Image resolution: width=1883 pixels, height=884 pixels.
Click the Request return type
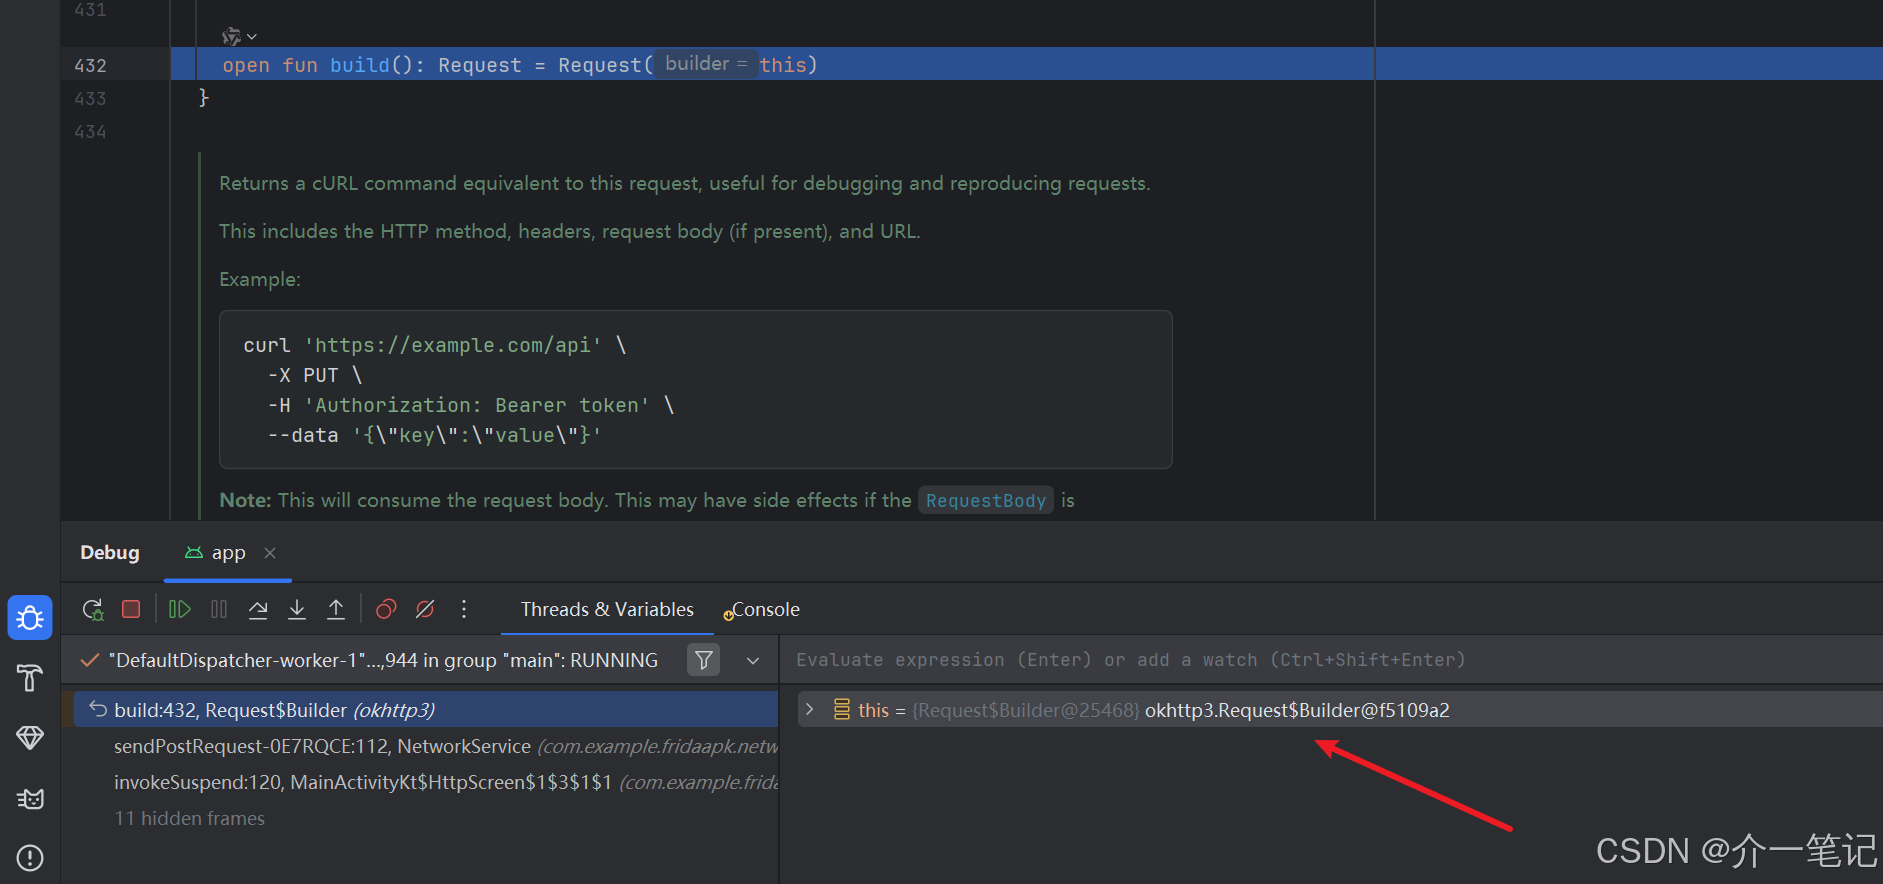point(480,65)
